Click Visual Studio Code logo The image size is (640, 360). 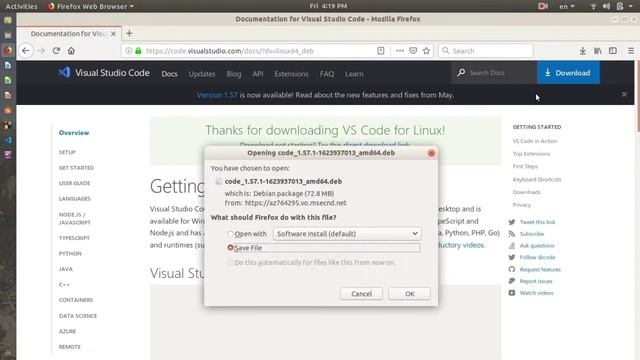click(103, 73)
